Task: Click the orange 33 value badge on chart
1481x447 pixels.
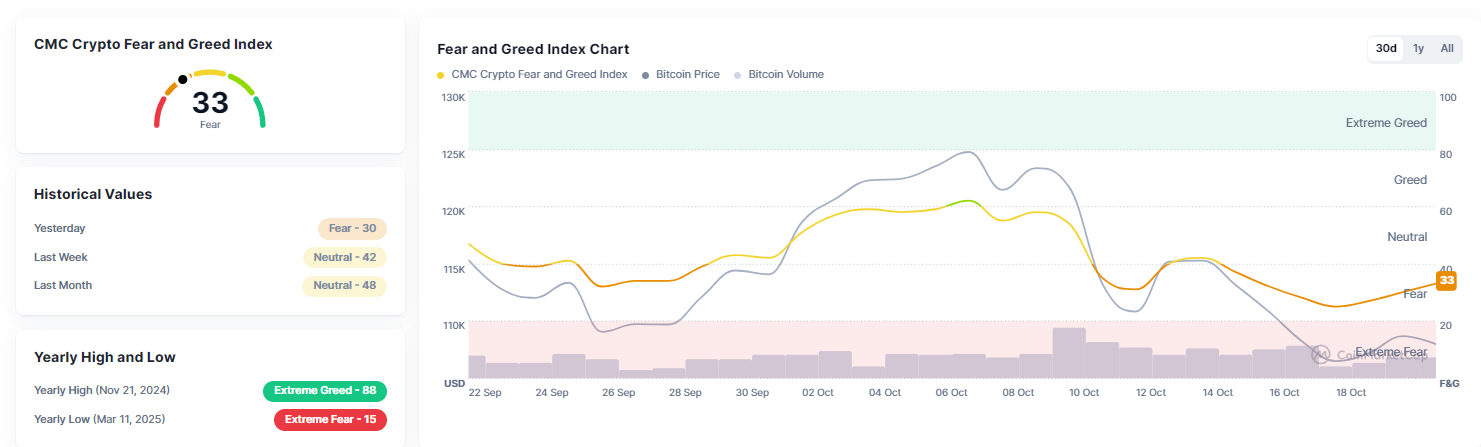Action: pos(1445,281)
